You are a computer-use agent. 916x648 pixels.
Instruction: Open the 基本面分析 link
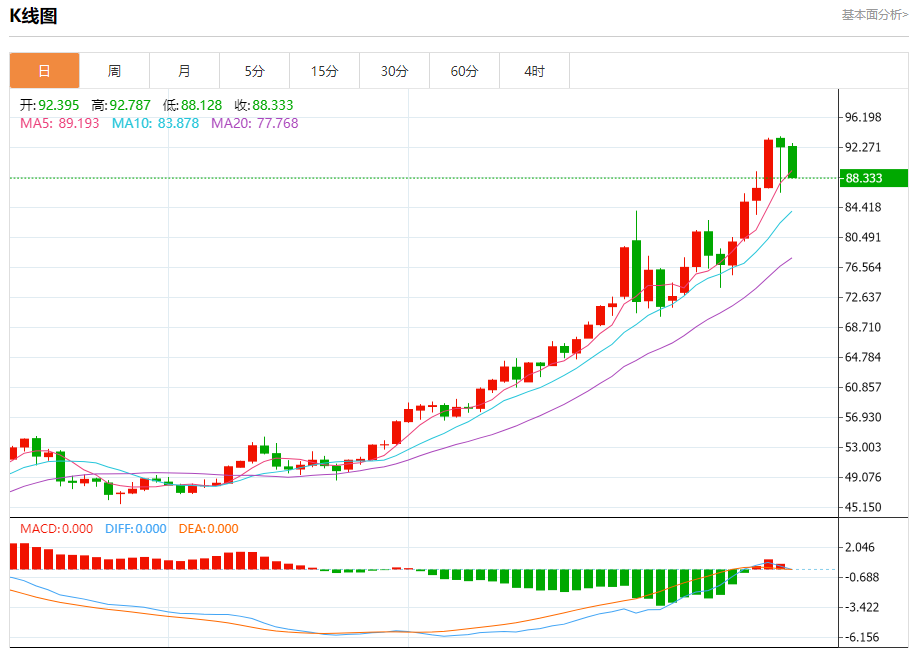874,15
